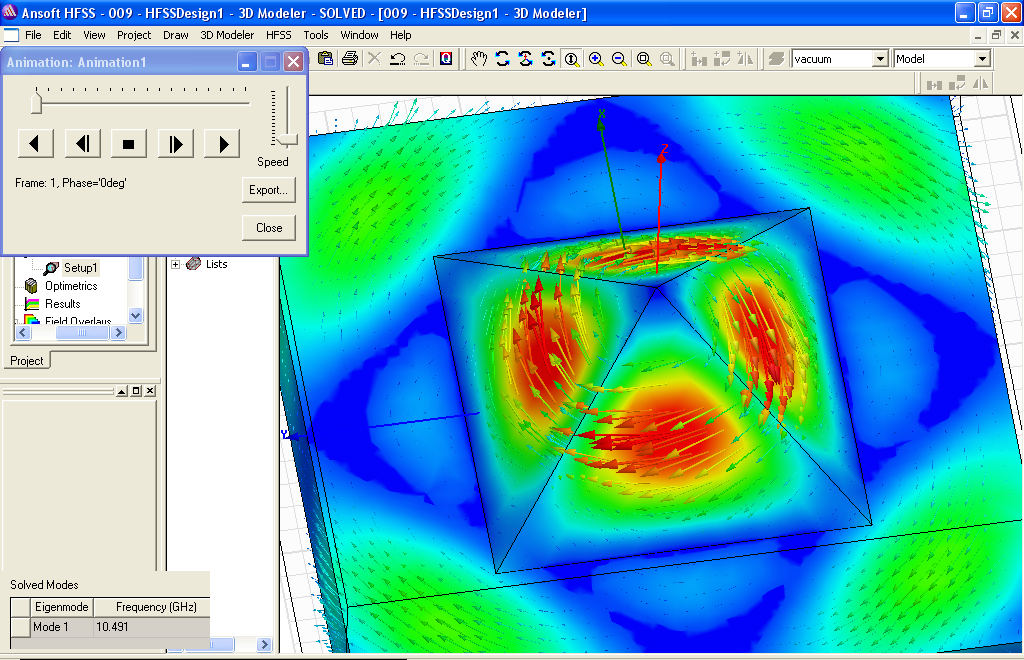Click the Delete X icon
This screenshot has height=660, width=1024.
coord(374,59)
